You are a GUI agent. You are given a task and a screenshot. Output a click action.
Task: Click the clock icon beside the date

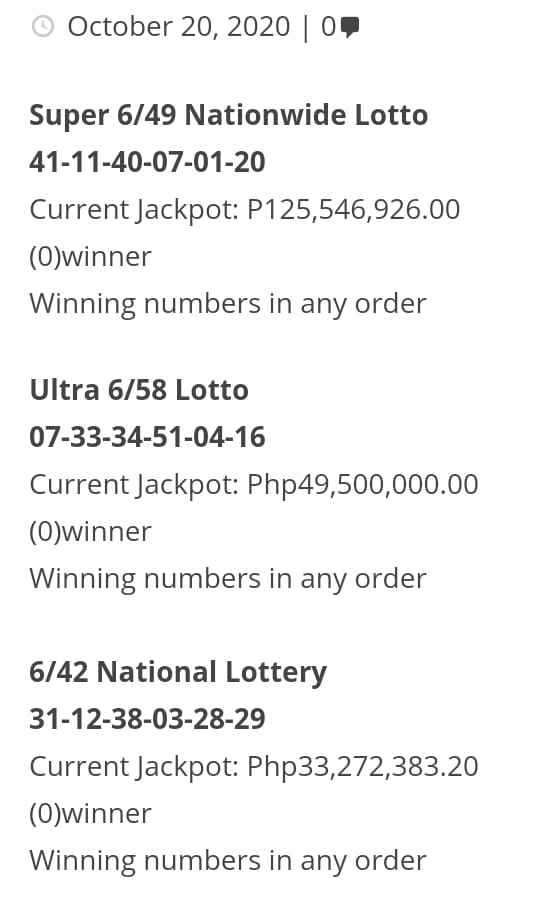point(42,27)
